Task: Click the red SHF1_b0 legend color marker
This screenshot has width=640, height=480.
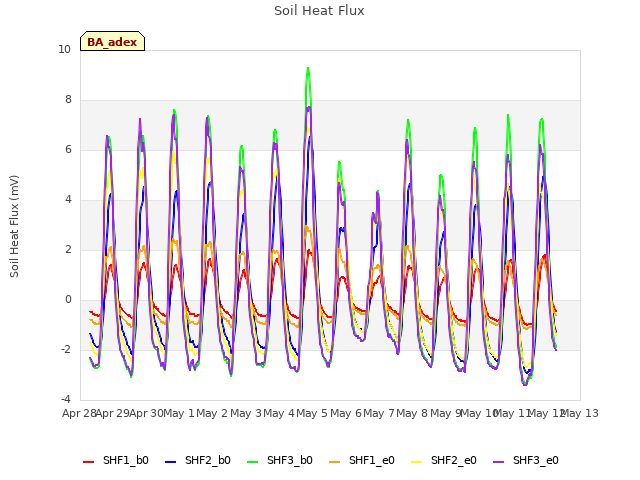Action: [89, 462]
